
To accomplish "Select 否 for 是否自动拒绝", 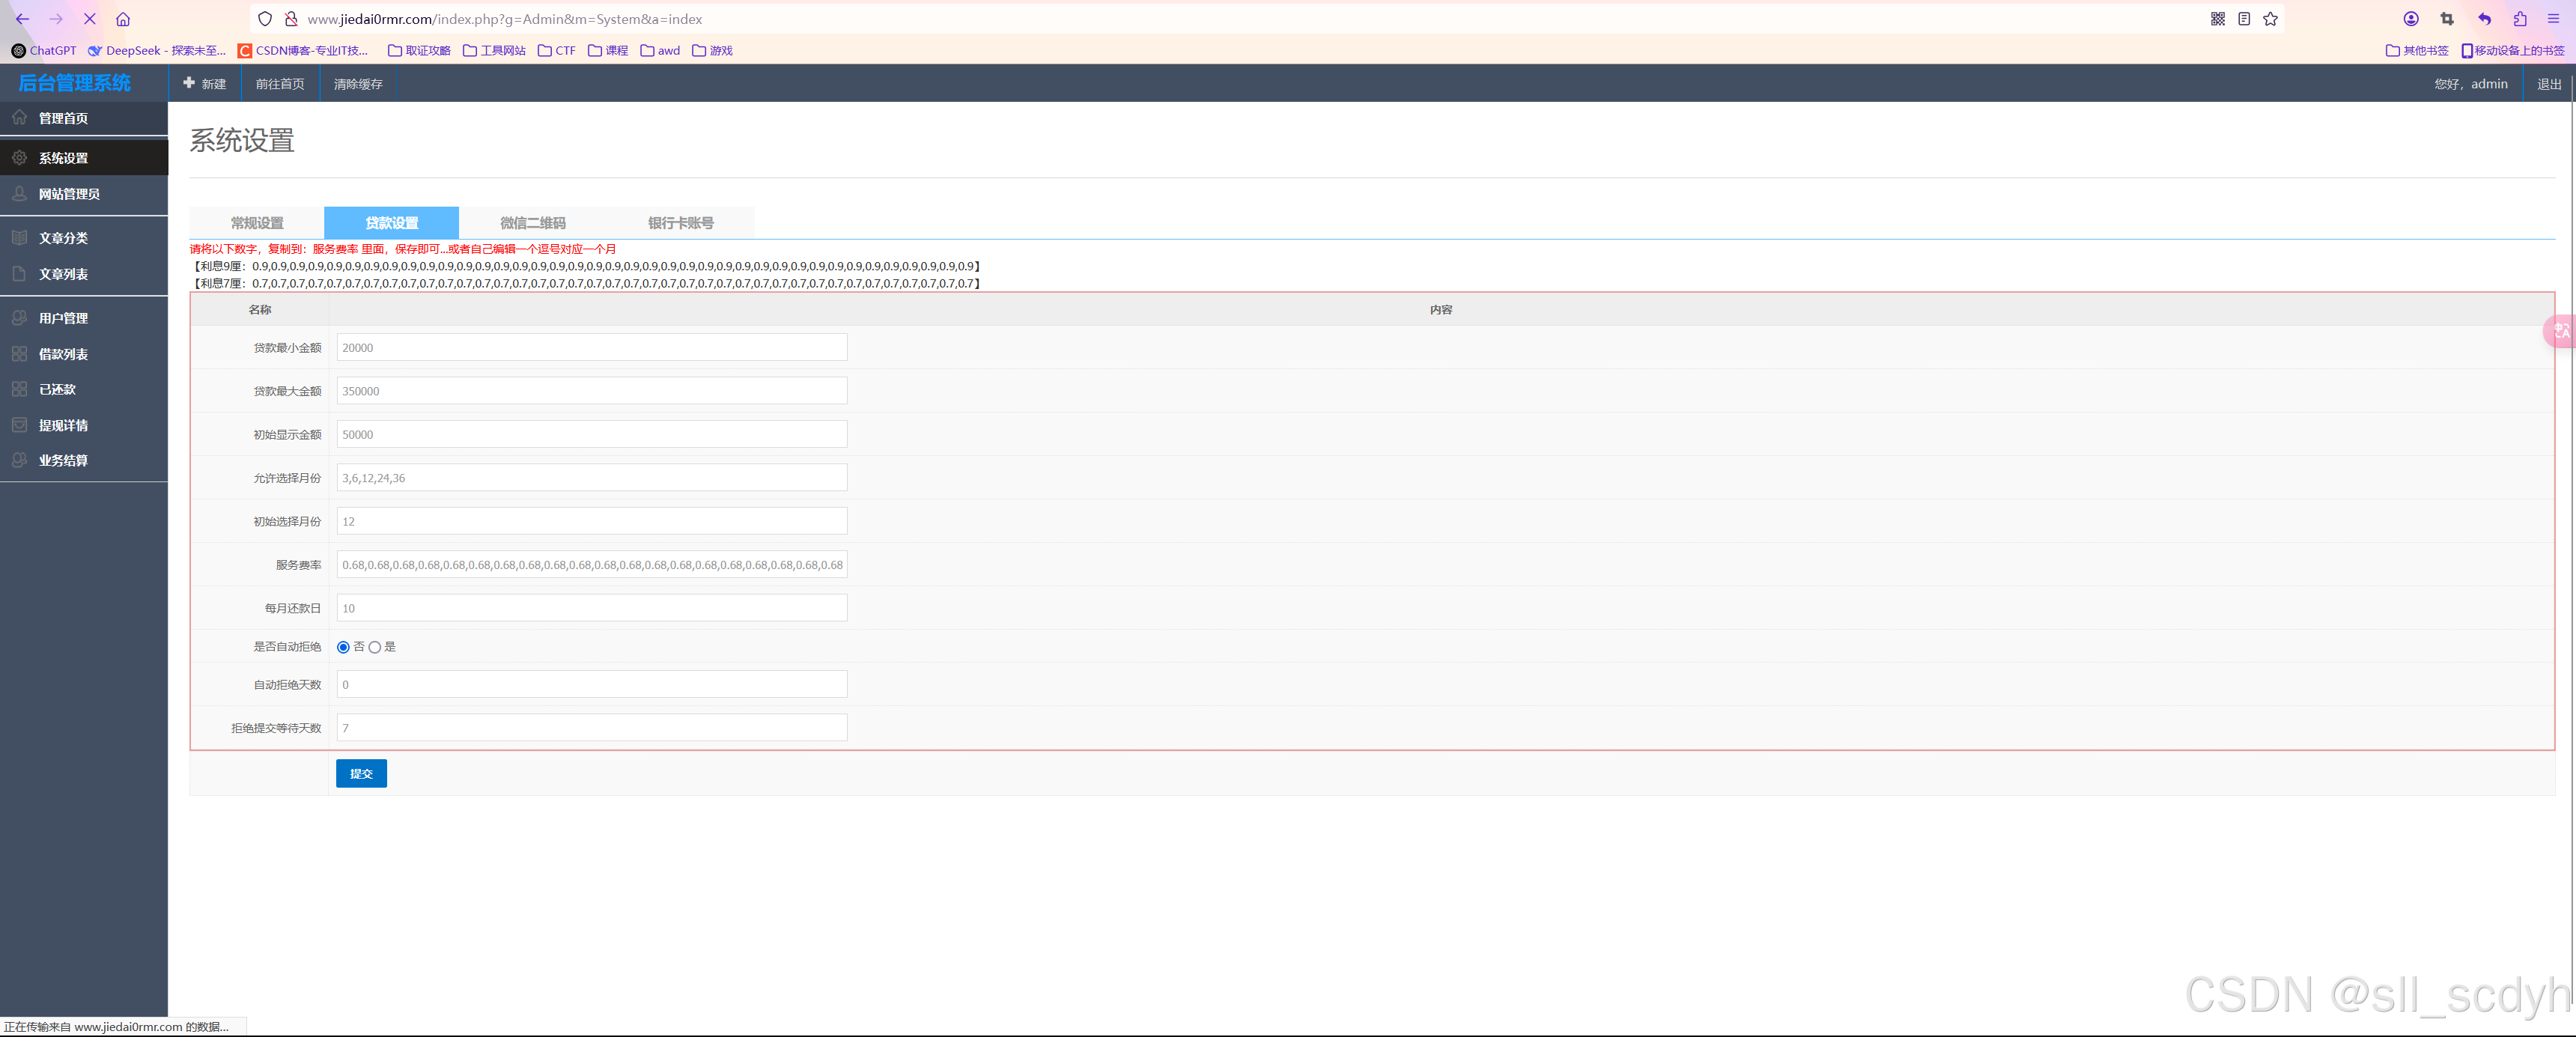I will point(343,647).
